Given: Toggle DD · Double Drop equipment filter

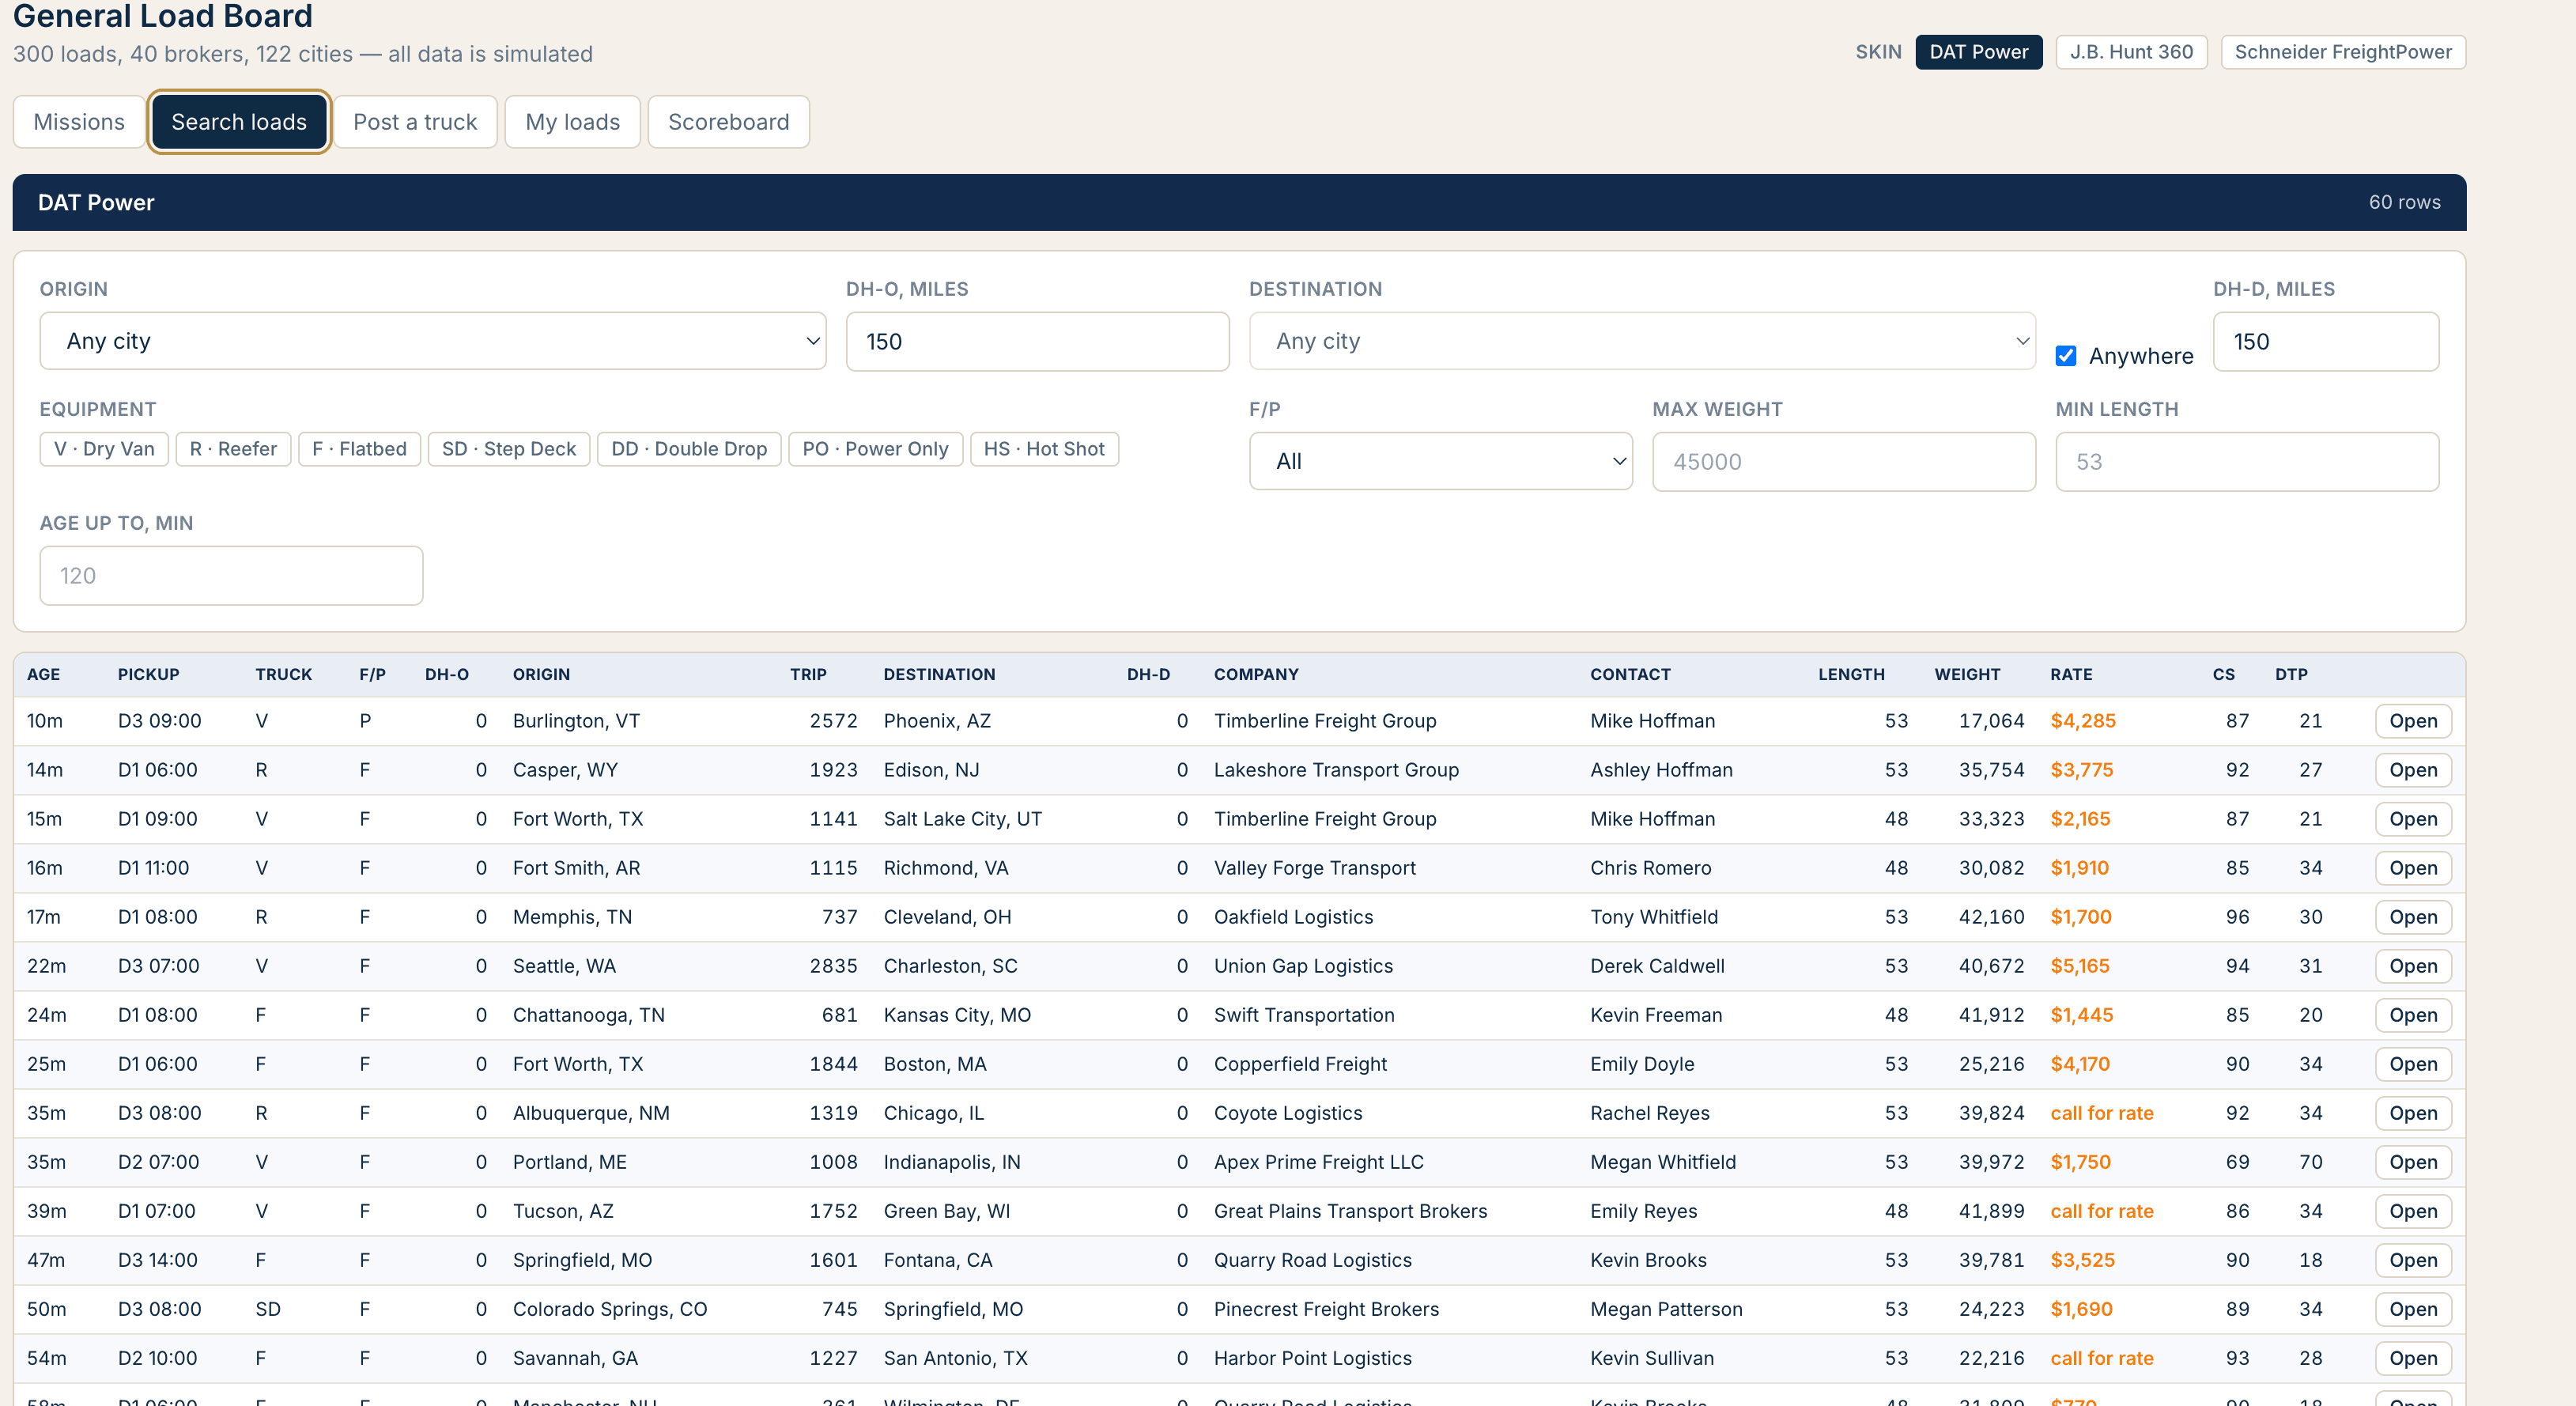Looking at the screenshot, I should (x=689, y=449).
